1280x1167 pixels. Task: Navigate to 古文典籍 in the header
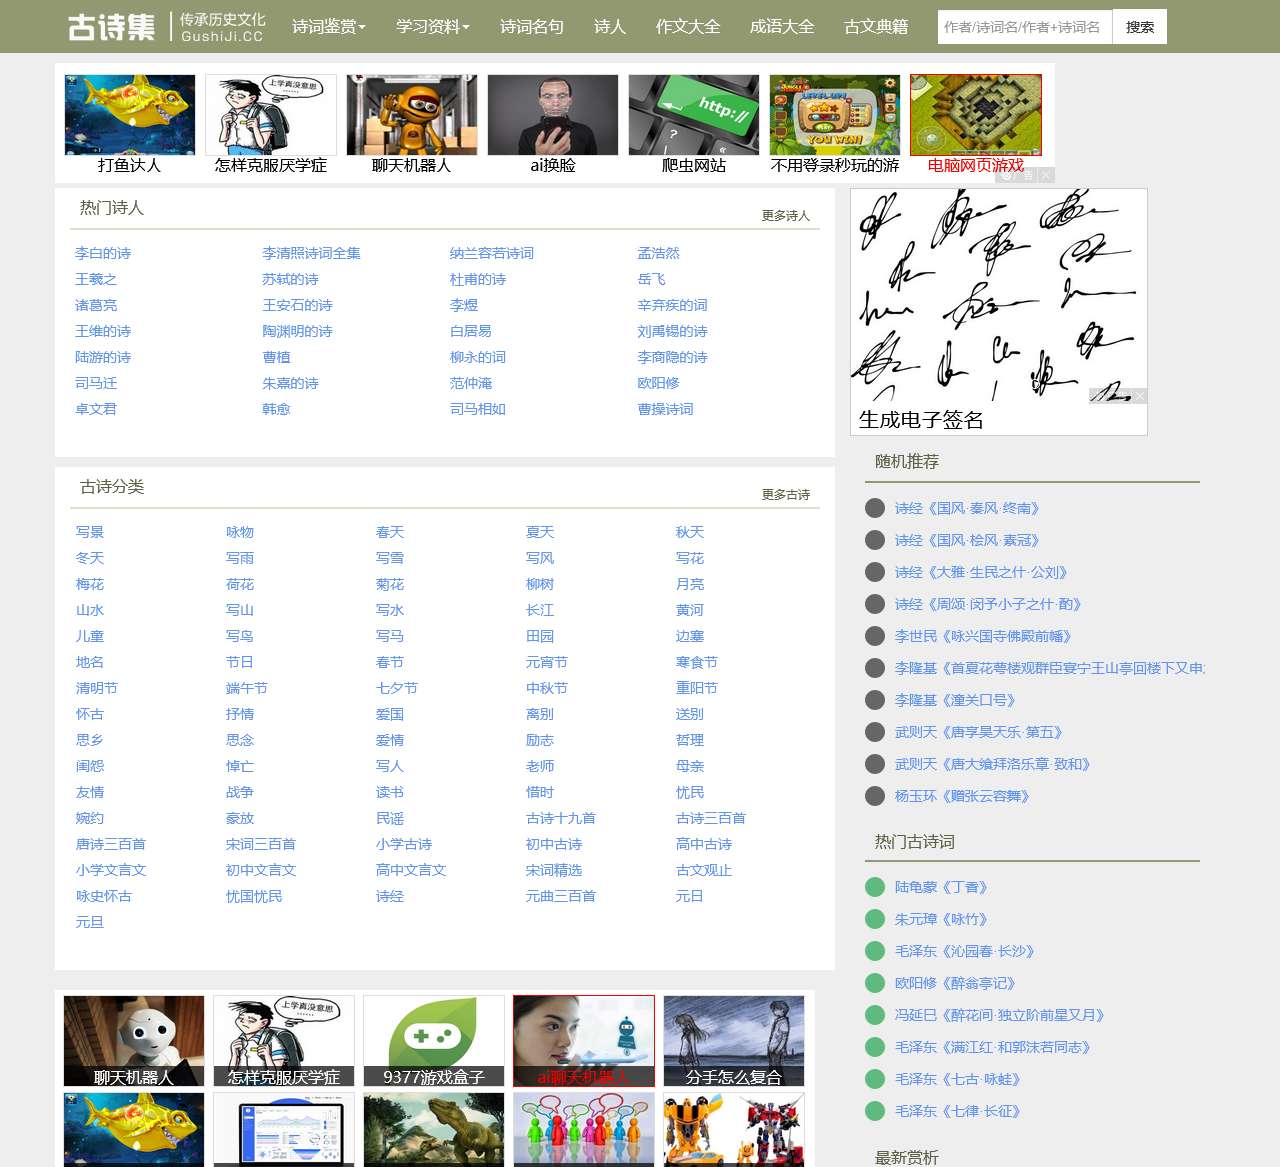coord(876,27)
